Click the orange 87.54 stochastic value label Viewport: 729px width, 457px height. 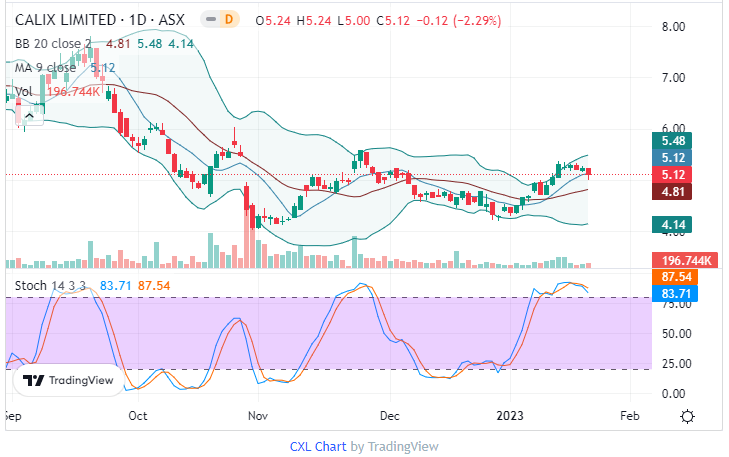click(x=671, y=276)
